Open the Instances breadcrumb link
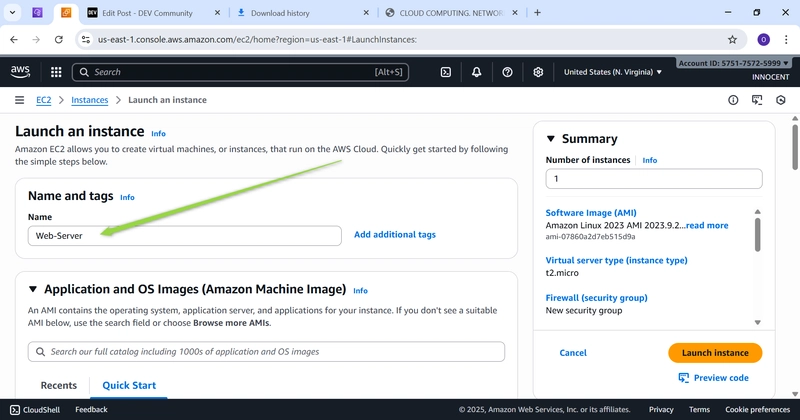800x420 pixels. pos(90,100)
